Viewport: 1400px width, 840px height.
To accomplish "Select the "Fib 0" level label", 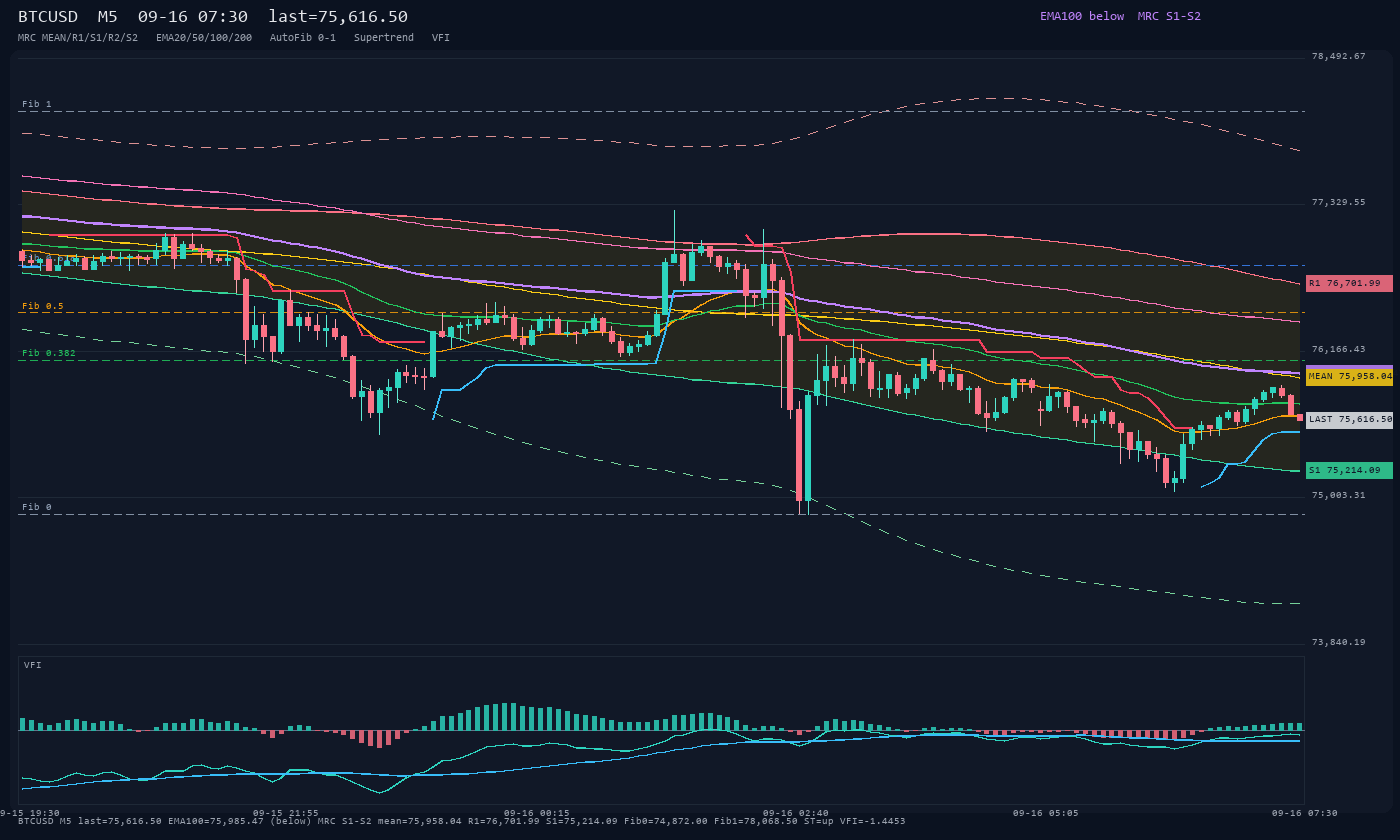I will pyautogui.click(x=37, y=507).
